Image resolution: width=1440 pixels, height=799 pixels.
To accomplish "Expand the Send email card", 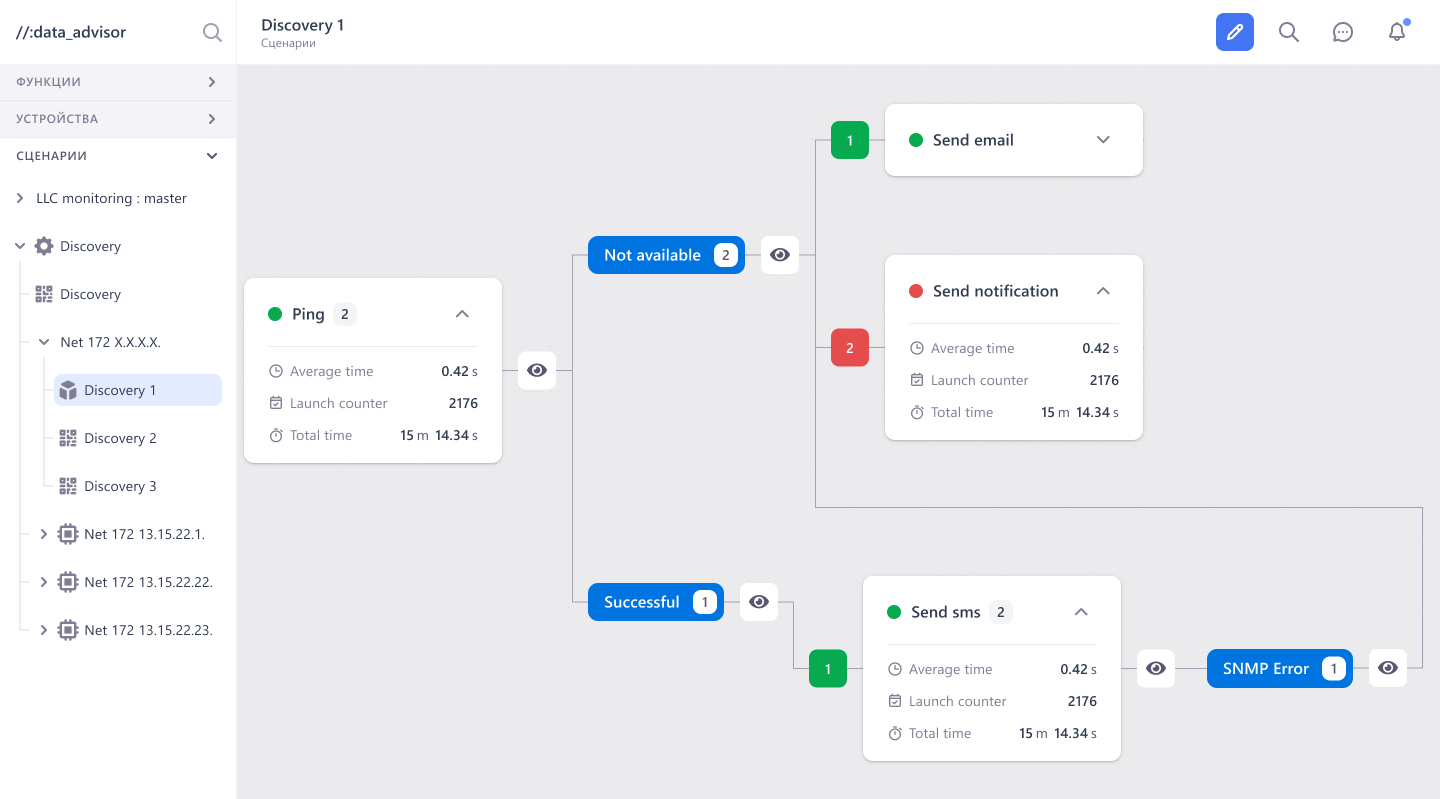I will click(x=1103, y=140).
